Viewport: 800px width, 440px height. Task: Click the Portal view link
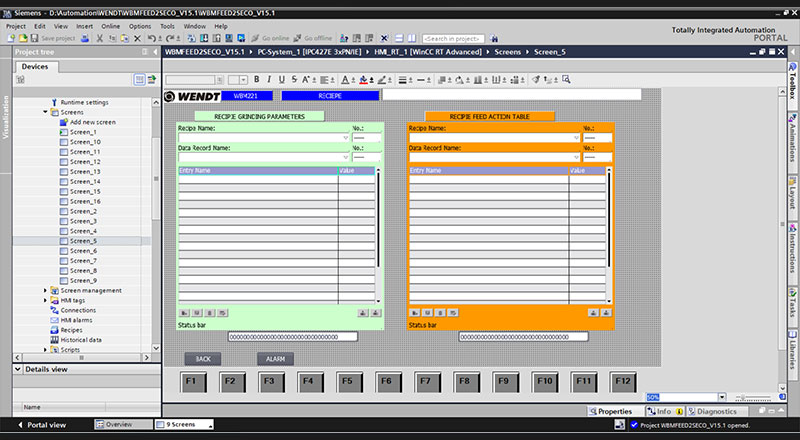[42, 425]
